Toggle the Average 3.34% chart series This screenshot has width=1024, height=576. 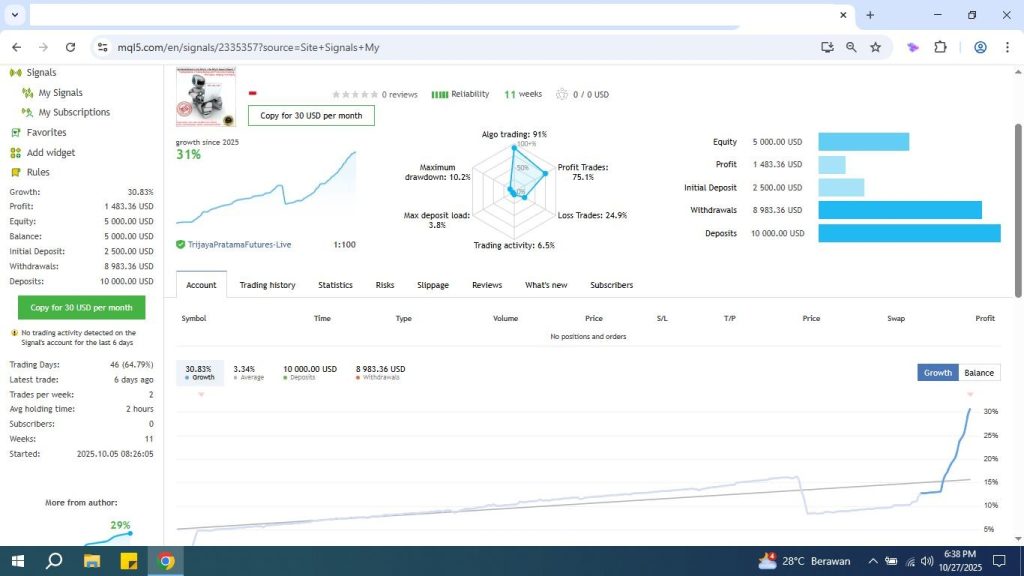click(246, 373)
